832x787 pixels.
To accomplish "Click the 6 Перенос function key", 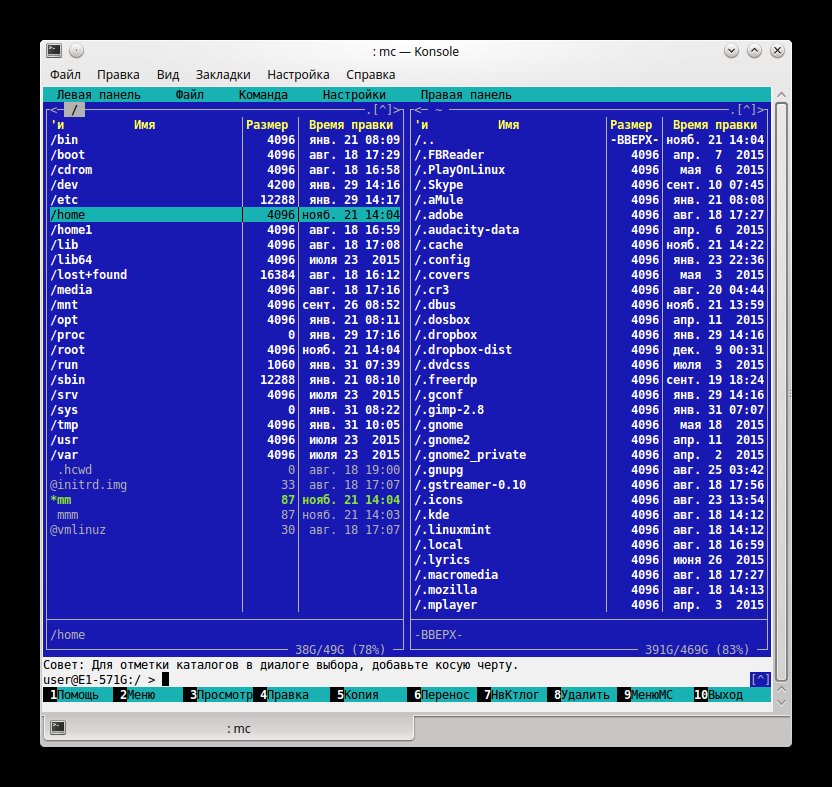I will click(x=441, y=694).
